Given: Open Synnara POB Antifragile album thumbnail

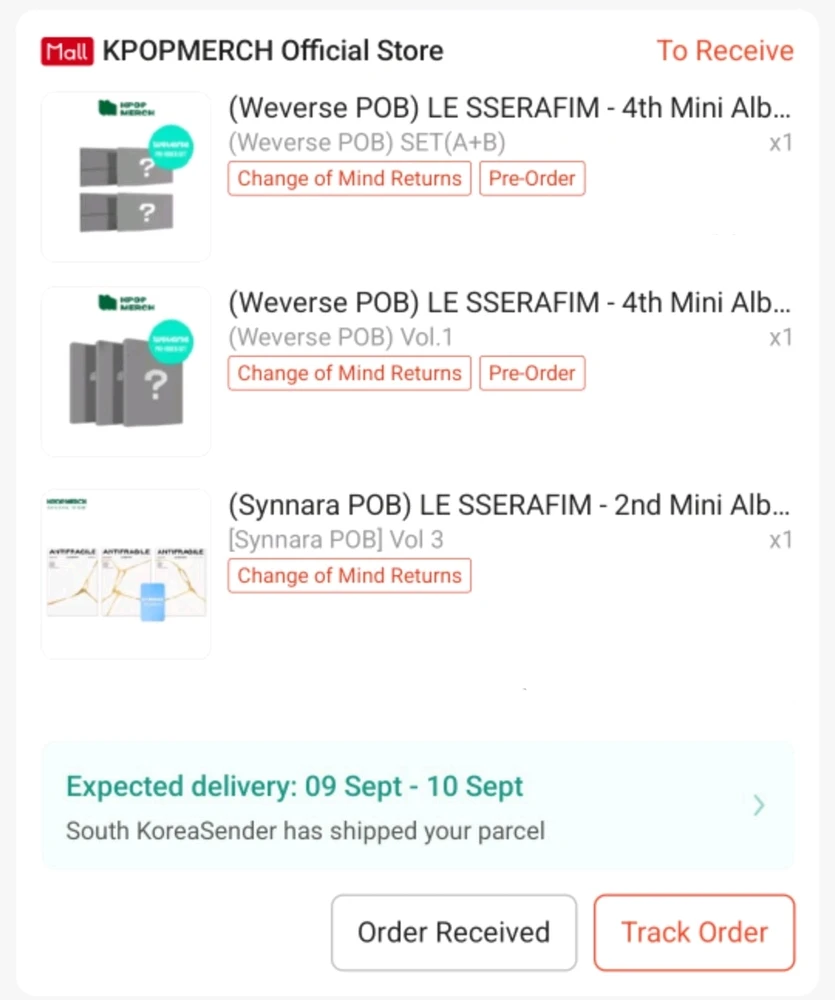Looking at the screenshot, I should pos(126,574).
